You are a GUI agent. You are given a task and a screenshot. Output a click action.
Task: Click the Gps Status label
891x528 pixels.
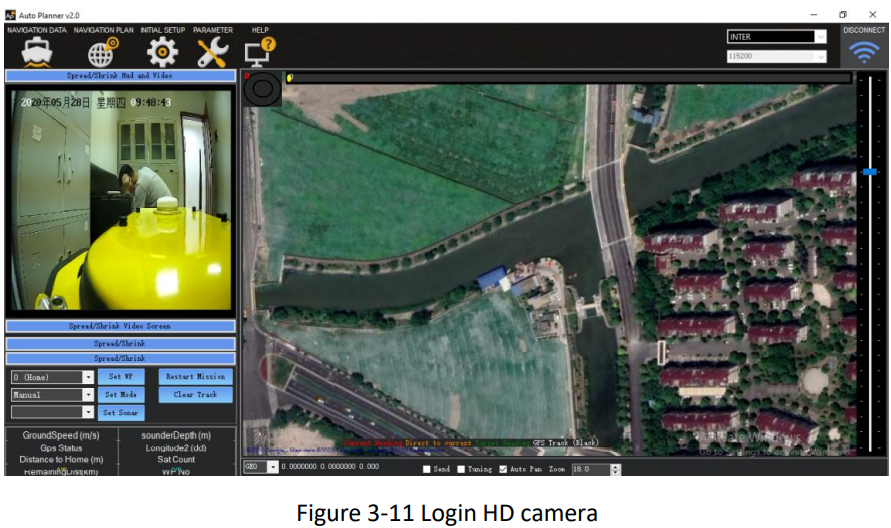[x=61, y=448]
